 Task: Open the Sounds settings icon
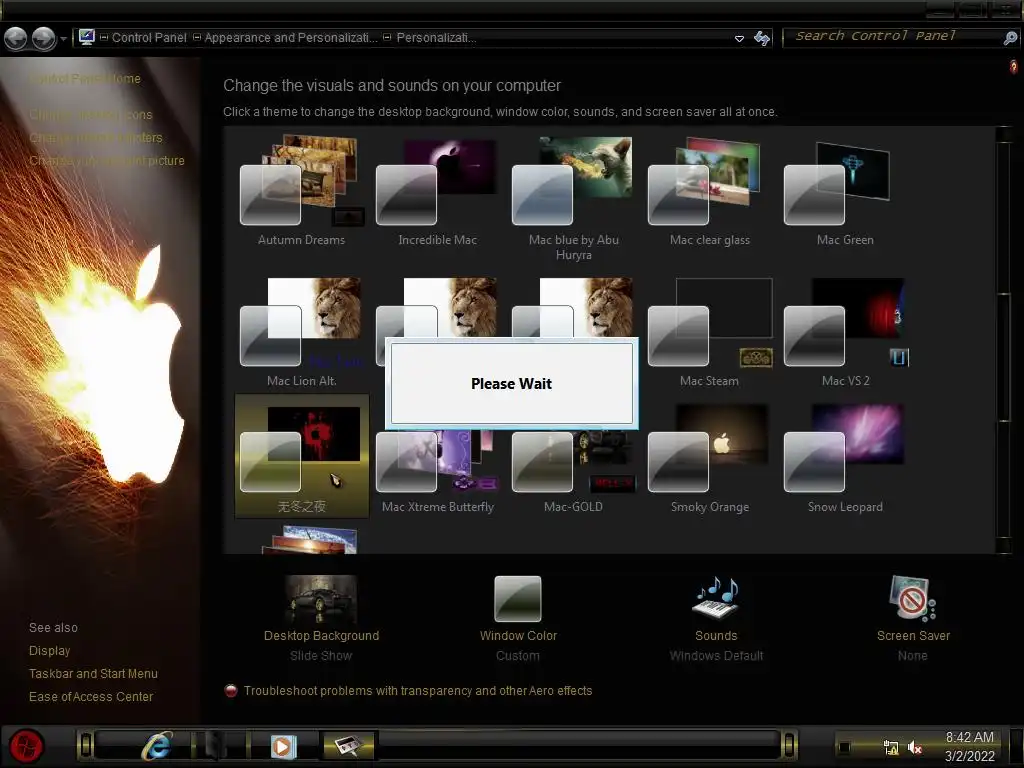pyautogui.click(x=716, y=598)
